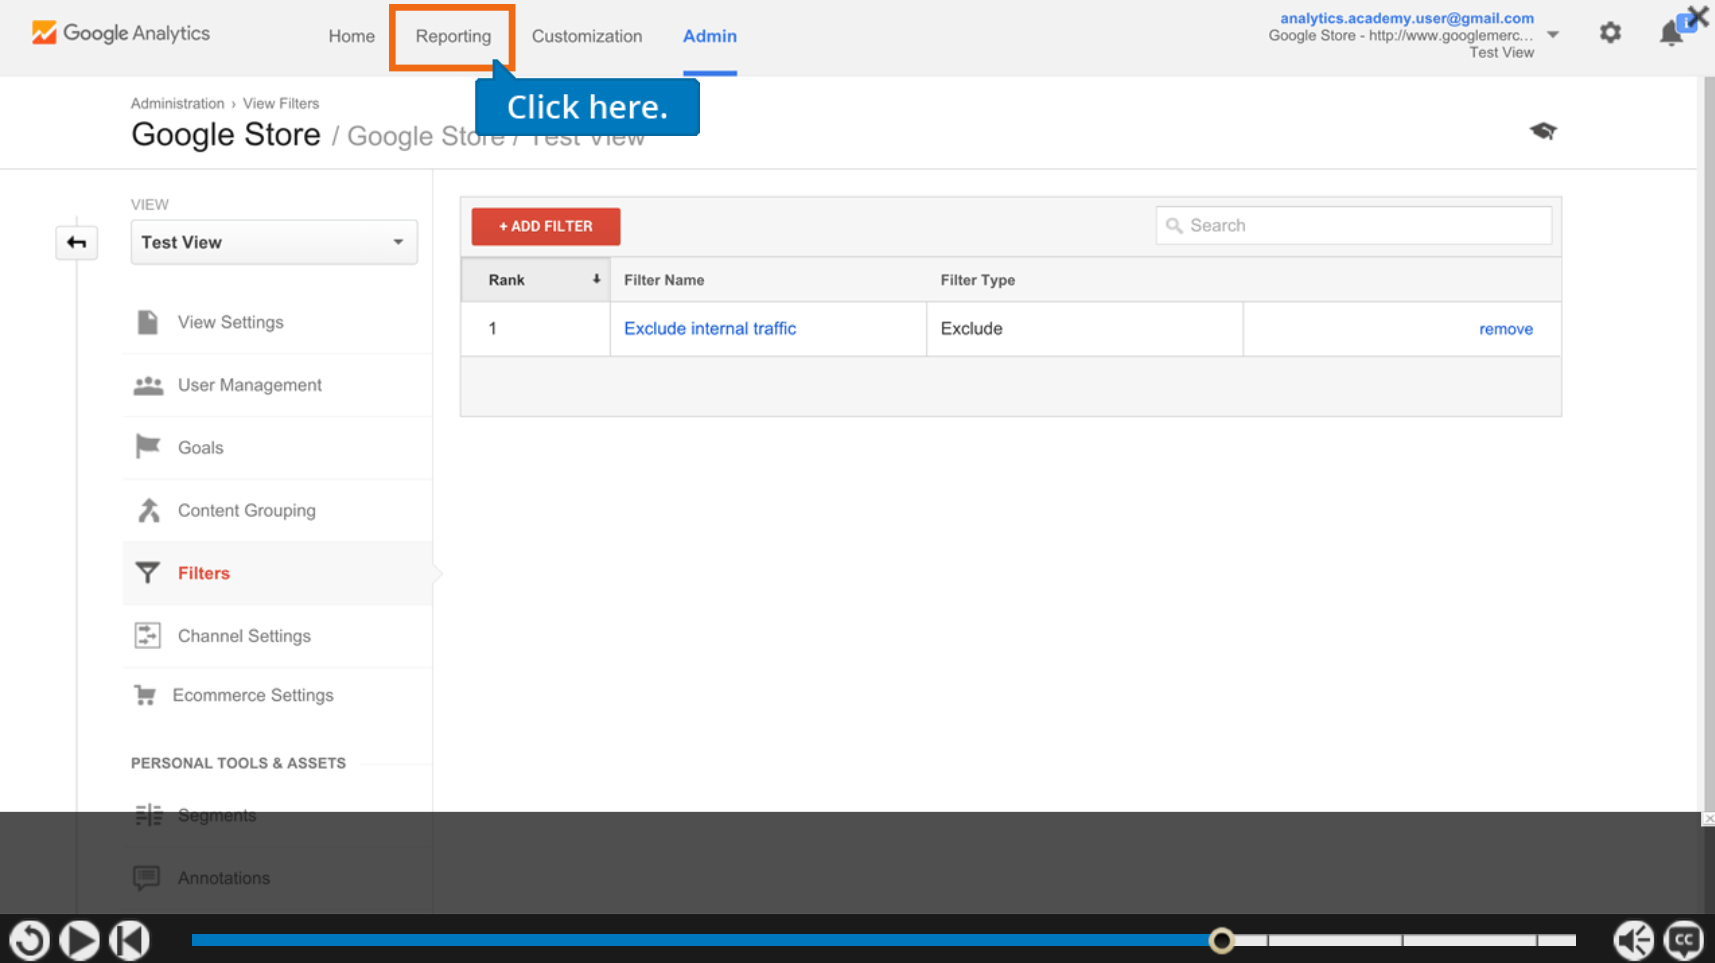Viewport: 1715px width, 963px height.
Task: Click the Filters funnel icon
Action: 148,573
